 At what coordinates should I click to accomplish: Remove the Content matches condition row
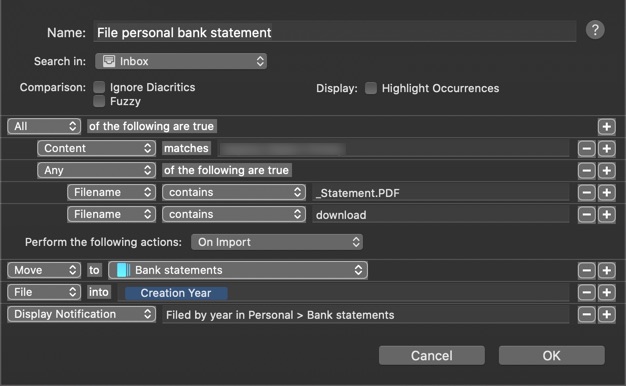pos(586,149)
